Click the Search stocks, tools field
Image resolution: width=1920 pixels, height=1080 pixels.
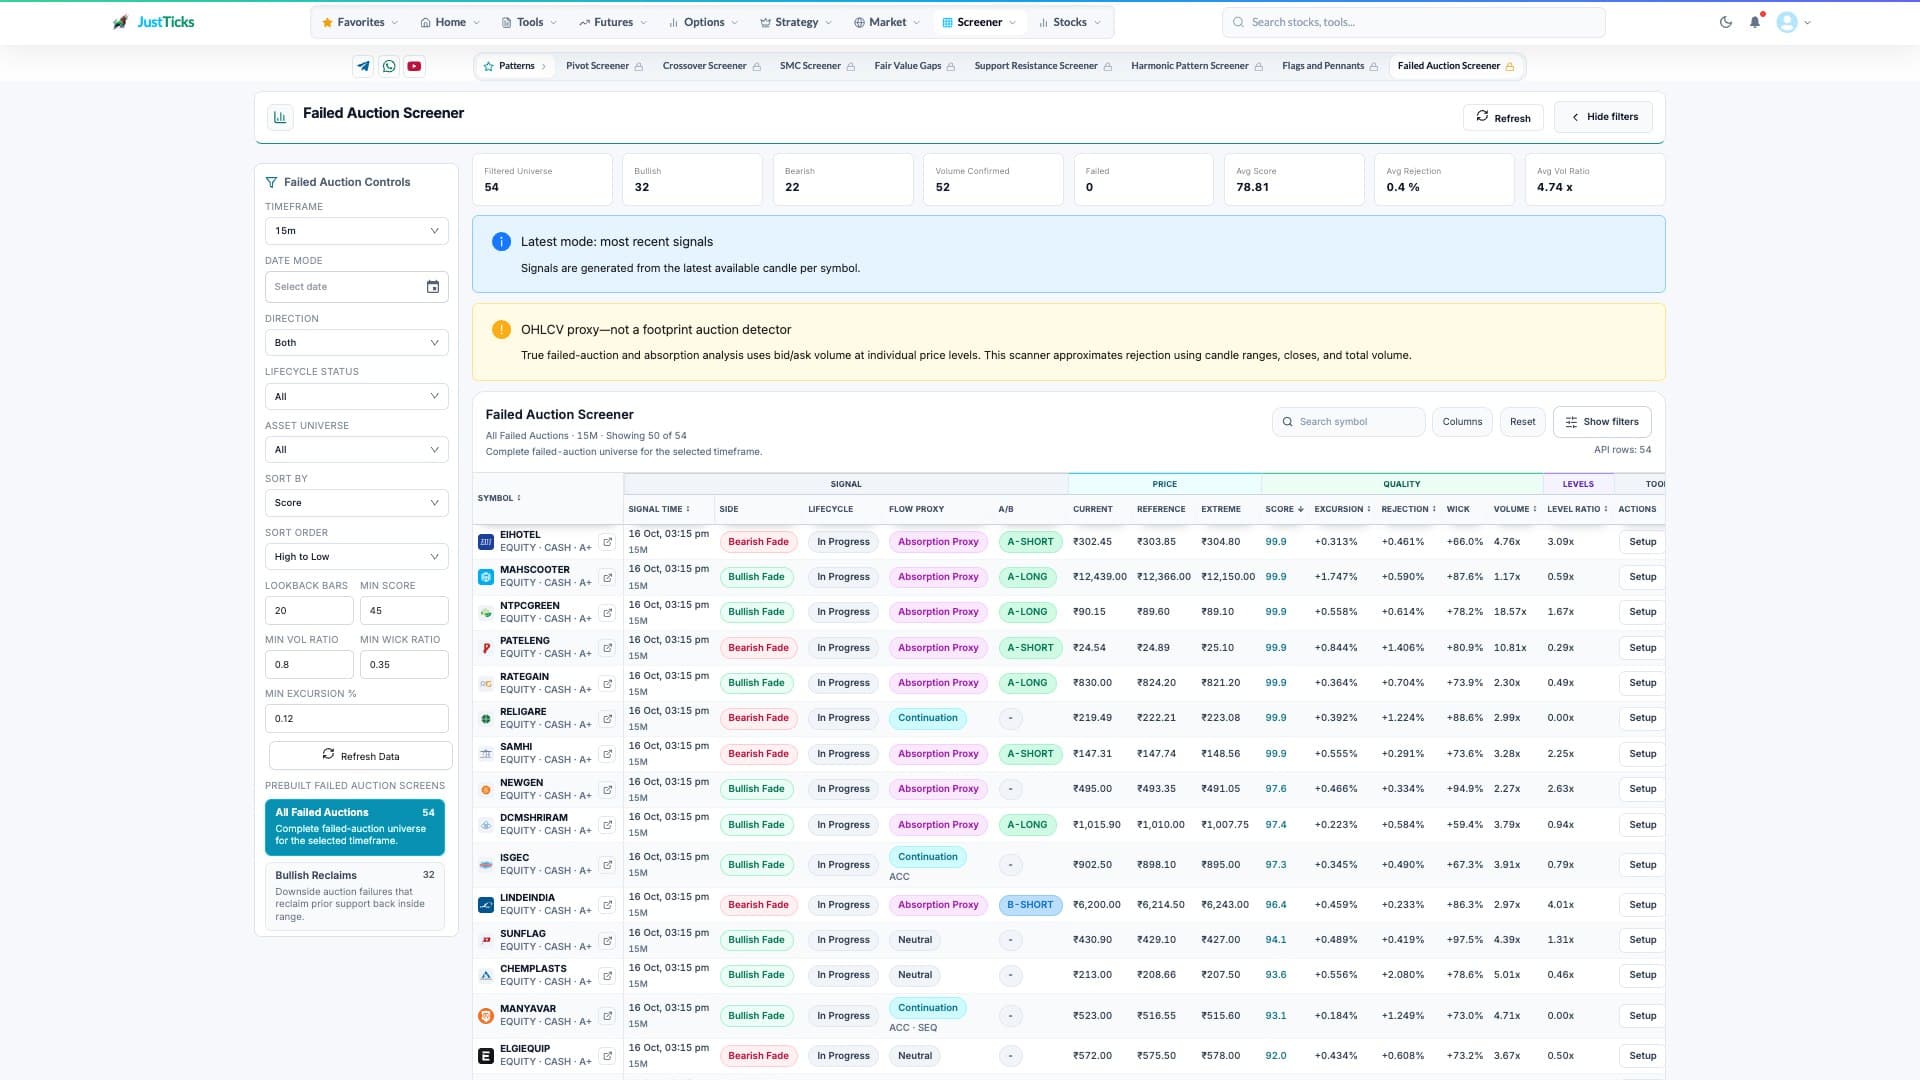click(1414, 22)
